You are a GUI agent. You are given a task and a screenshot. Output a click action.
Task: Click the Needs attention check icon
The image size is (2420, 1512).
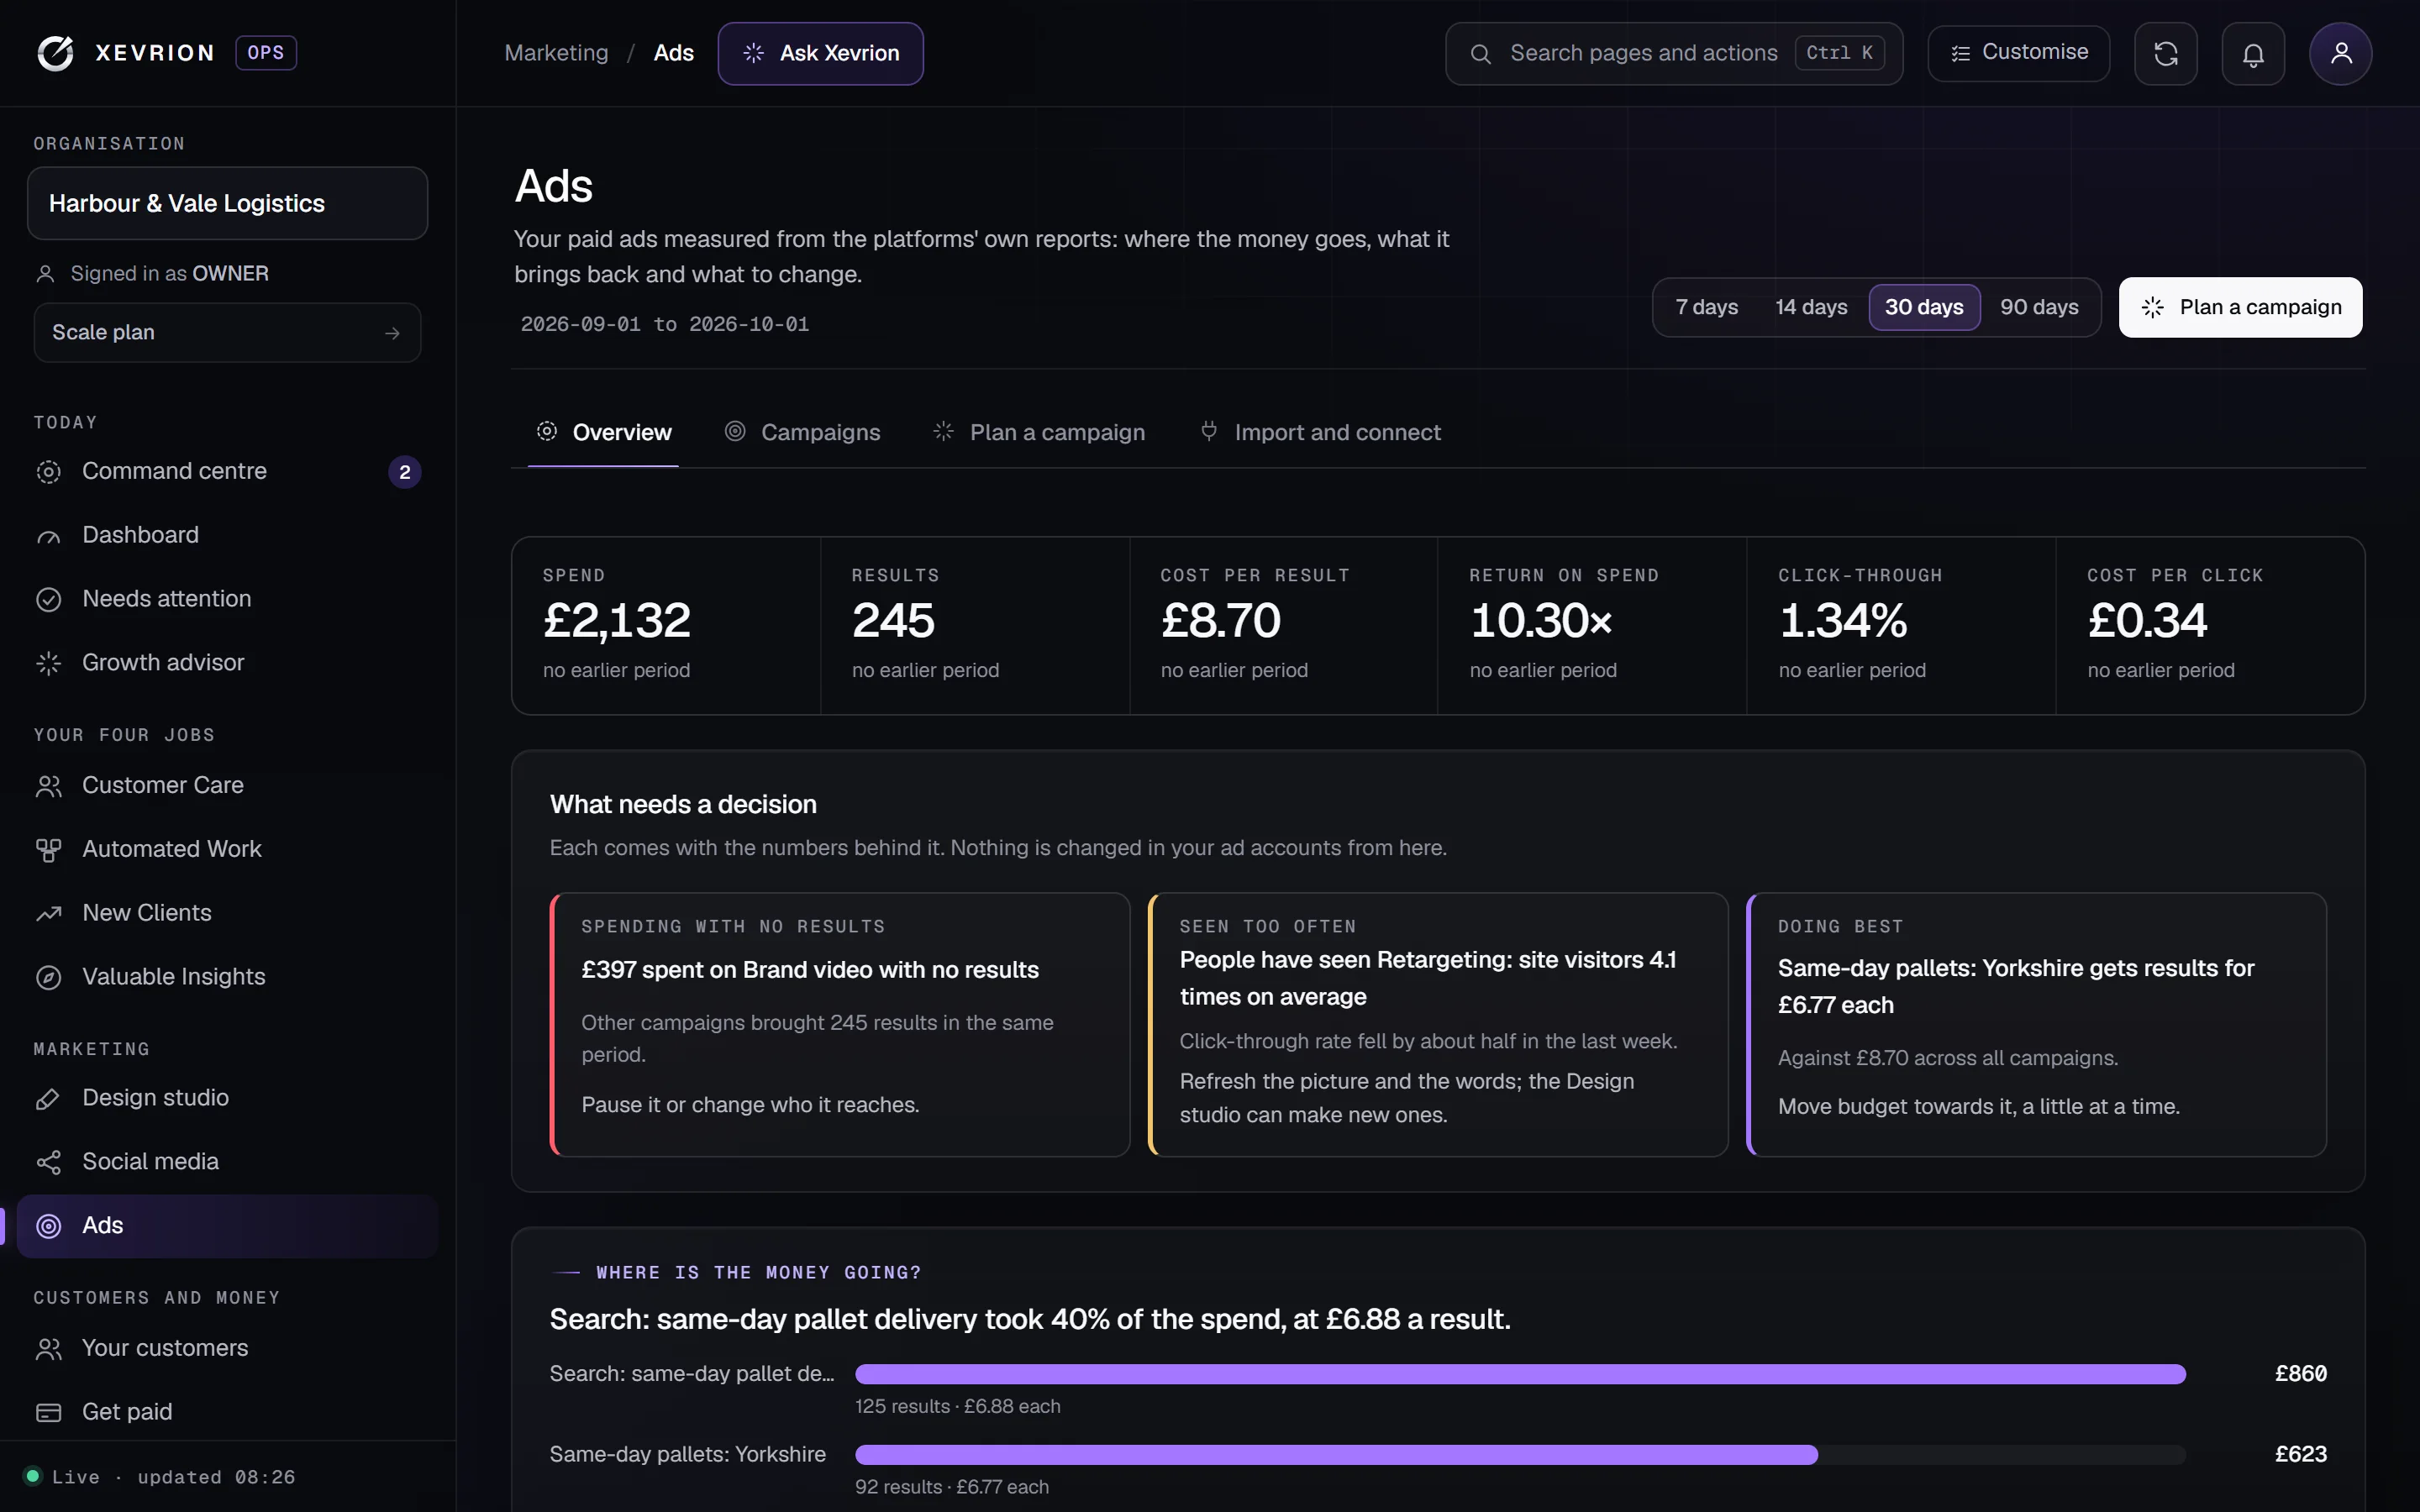coord(48,600)
